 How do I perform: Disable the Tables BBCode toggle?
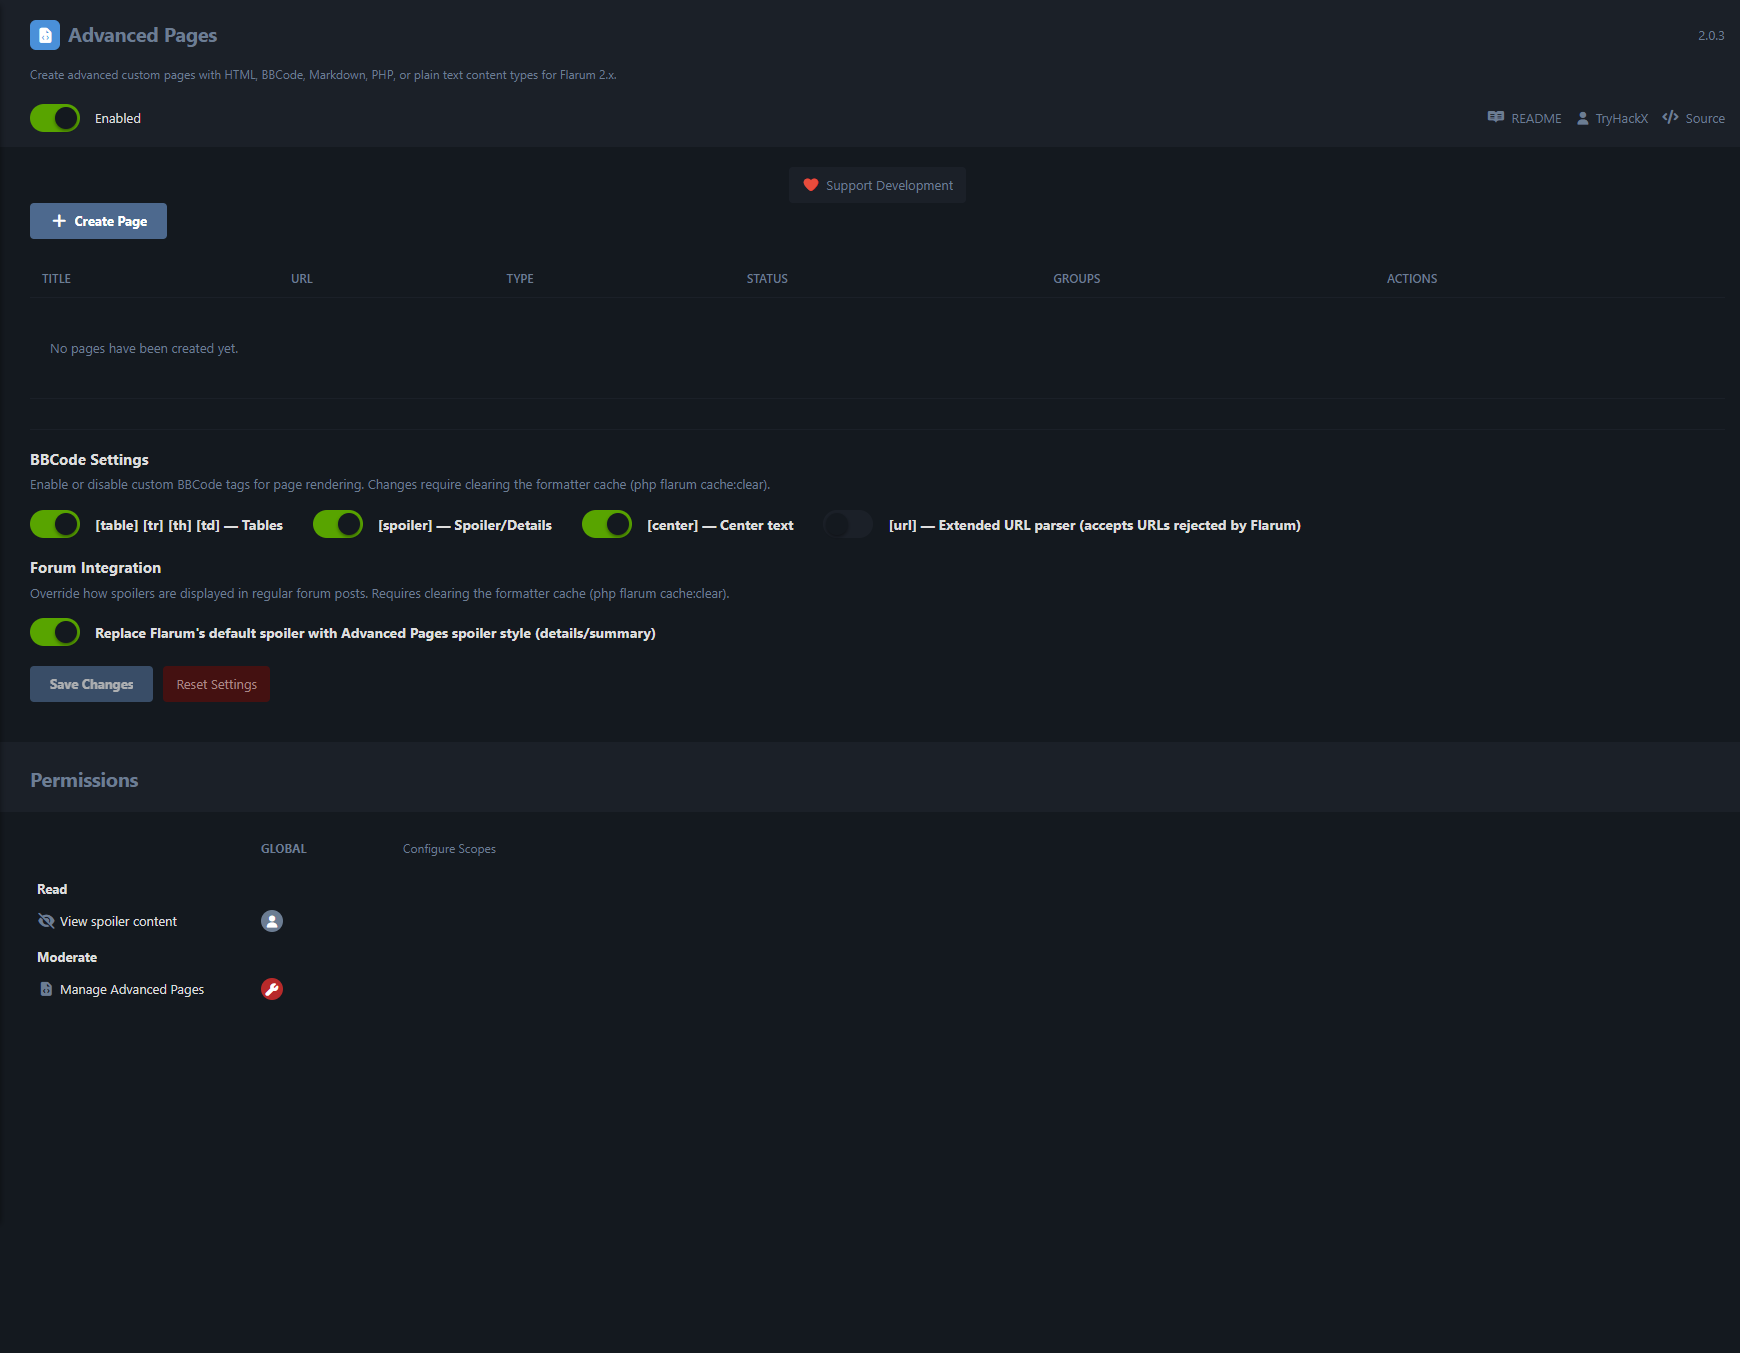click(55, 524)
